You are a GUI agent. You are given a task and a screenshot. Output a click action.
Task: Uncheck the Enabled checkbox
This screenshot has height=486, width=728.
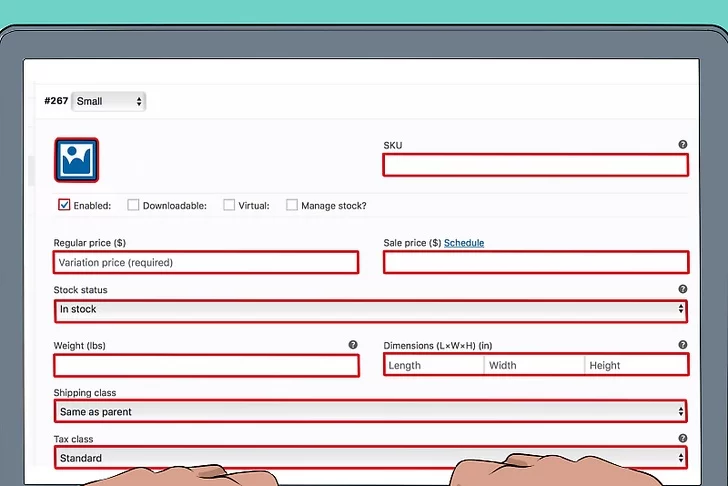click(65, 205)
